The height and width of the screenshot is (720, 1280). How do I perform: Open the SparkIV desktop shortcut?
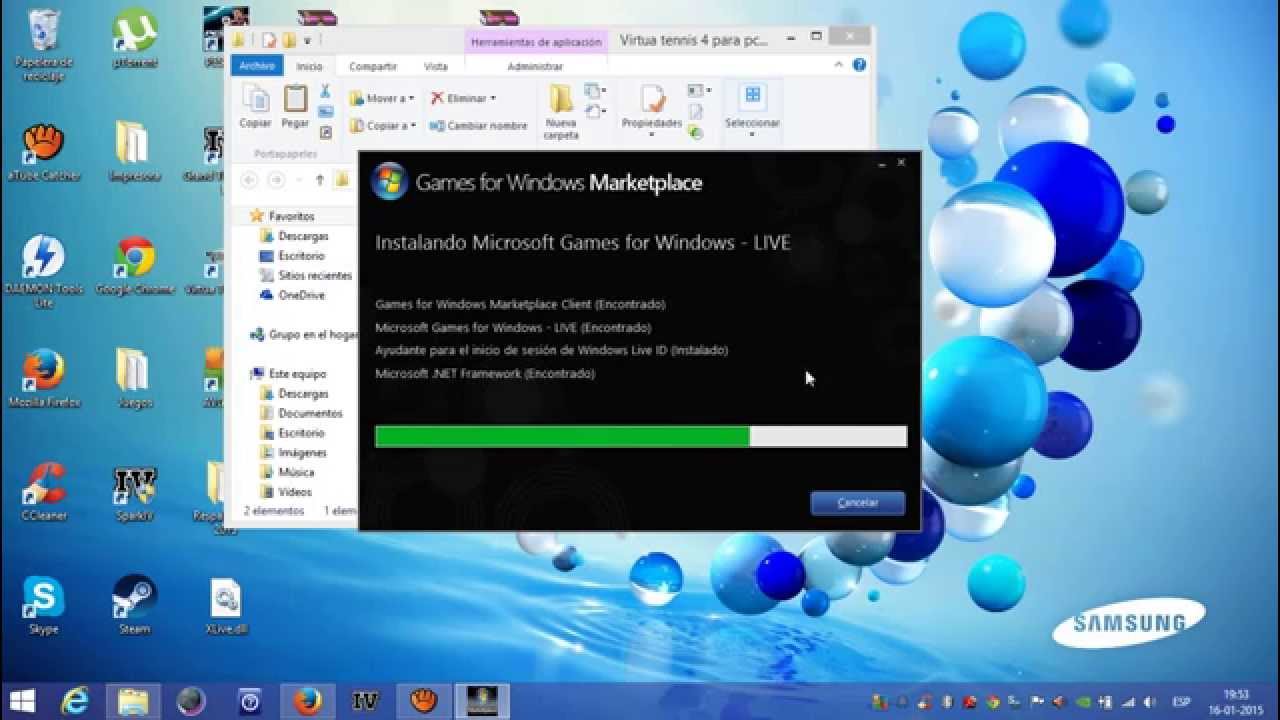[x=135, y=492]
